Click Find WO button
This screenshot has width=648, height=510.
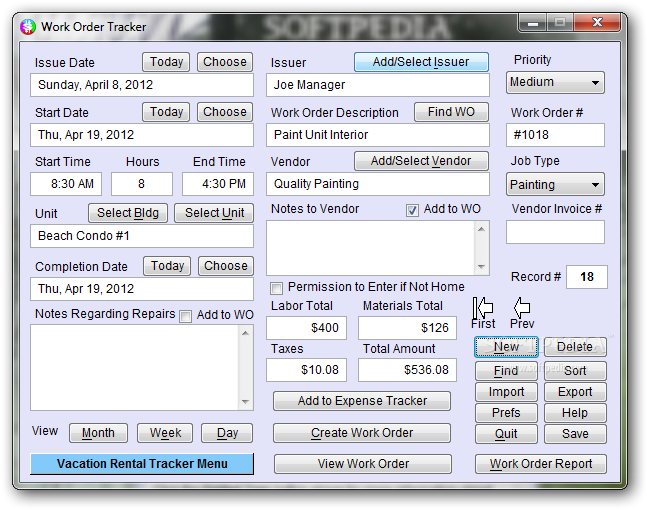451,112
